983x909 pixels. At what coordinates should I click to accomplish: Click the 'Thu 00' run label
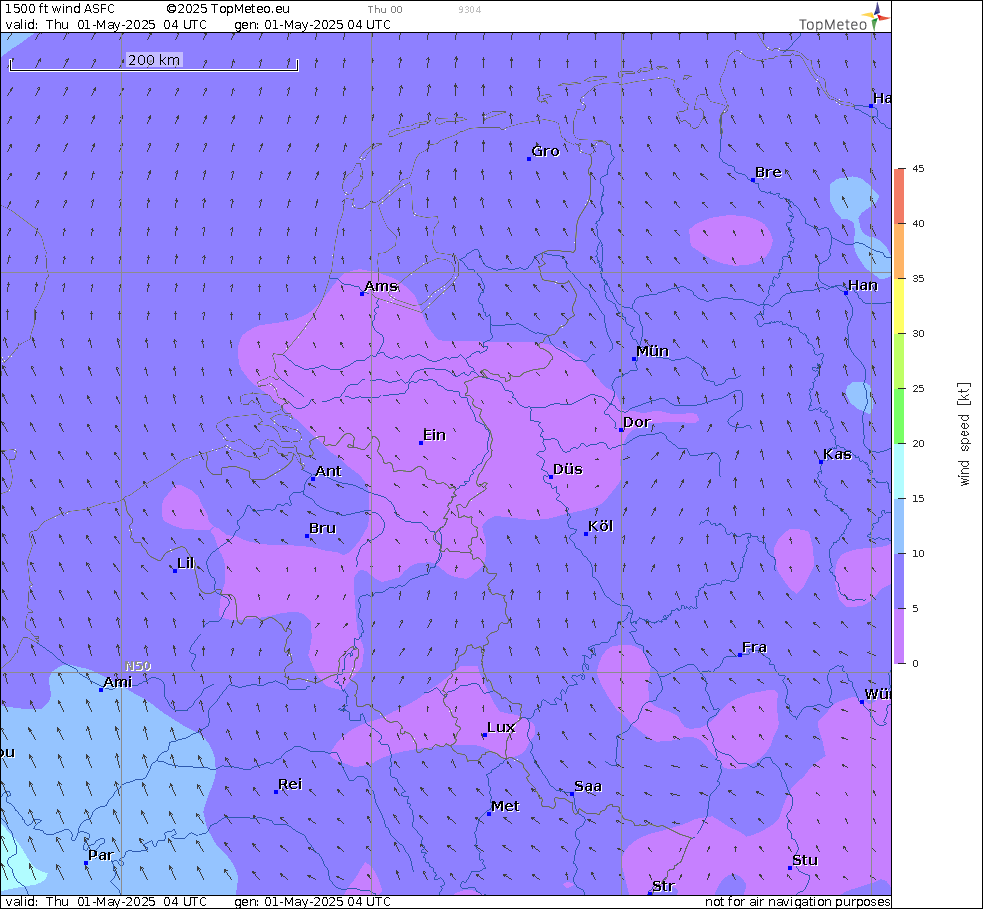coord(385,9)
